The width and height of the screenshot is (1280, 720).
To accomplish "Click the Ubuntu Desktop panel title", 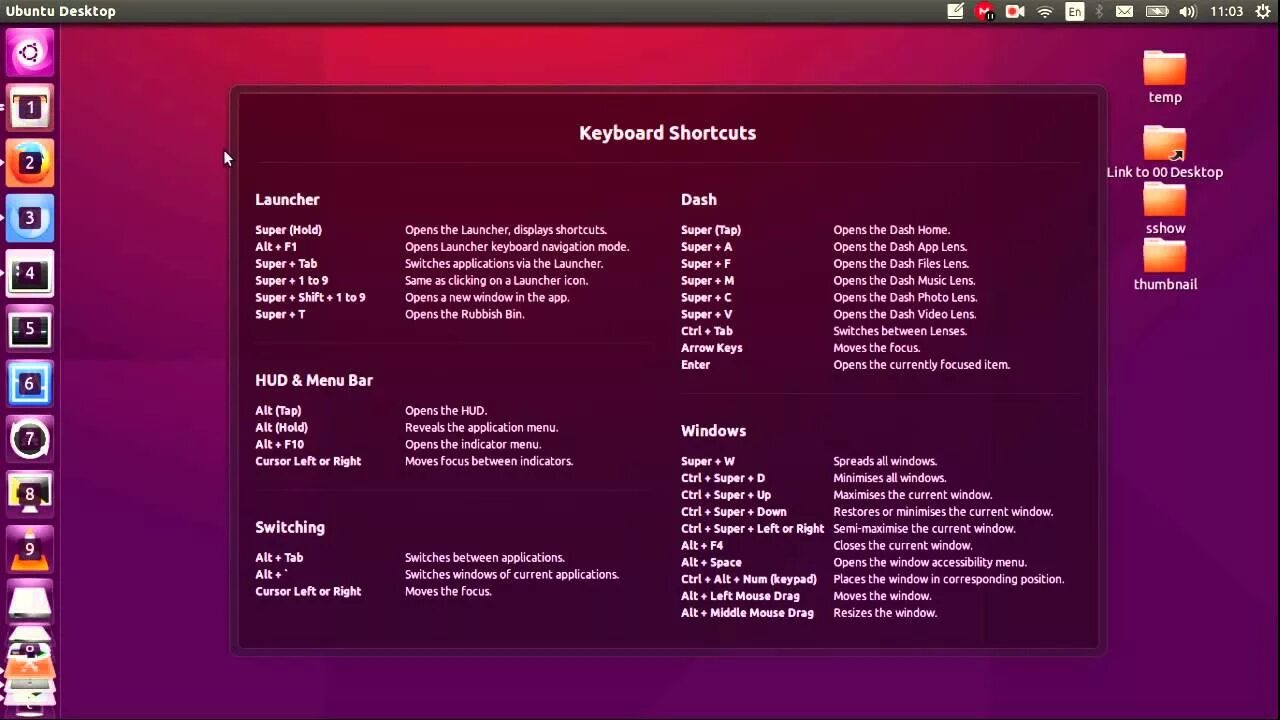I will coord(61,11).
